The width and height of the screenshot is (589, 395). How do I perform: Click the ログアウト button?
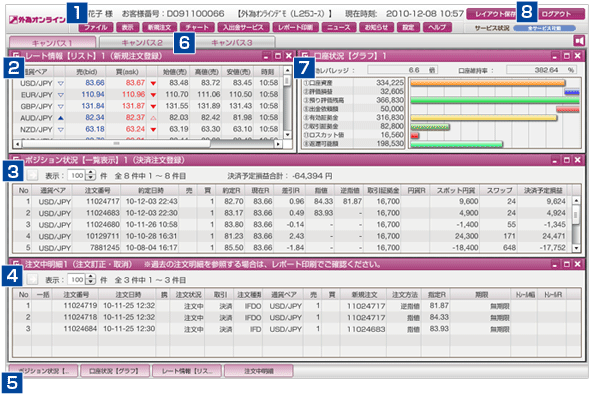tap(556, 14)
